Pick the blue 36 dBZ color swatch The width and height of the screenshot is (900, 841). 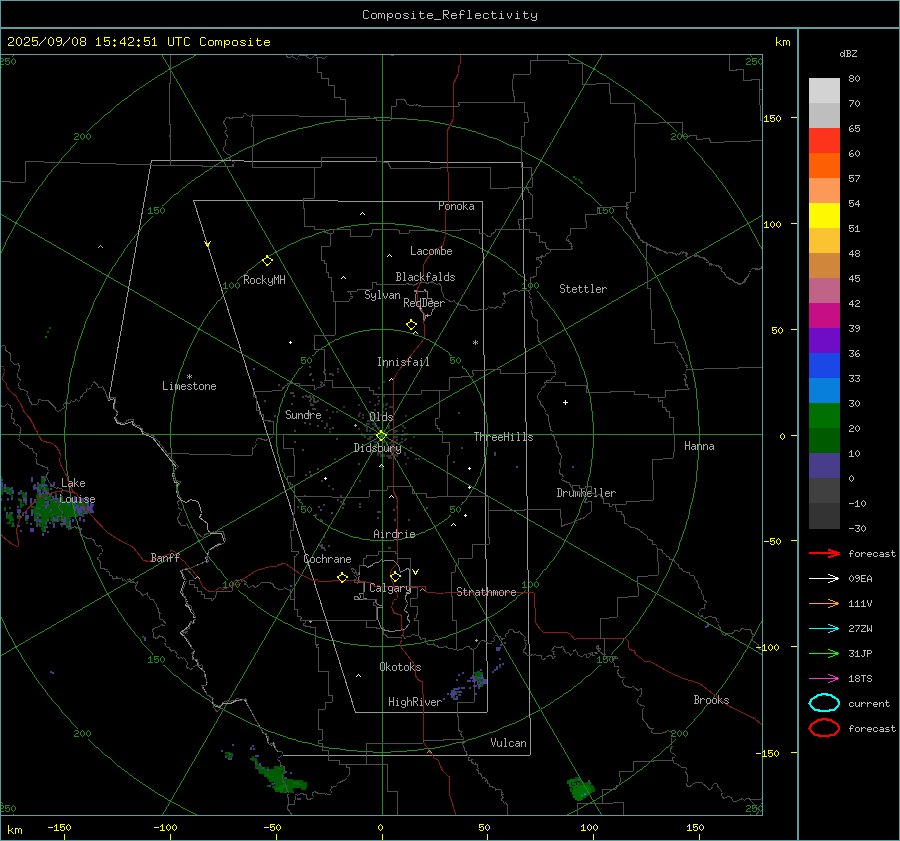pyautogui.click(x=824, y=365)
